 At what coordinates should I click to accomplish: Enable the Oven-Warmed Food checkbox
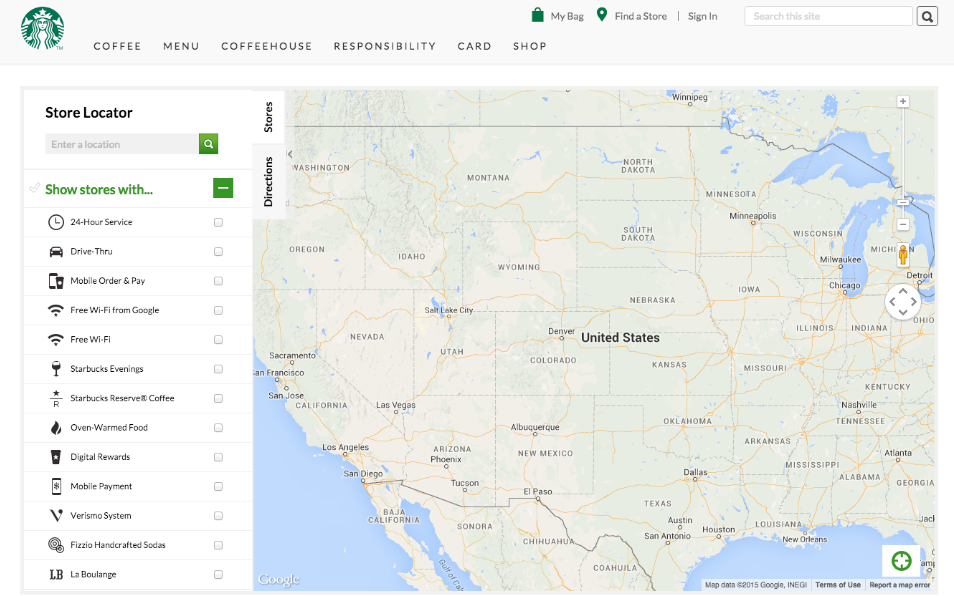point(218,428)
